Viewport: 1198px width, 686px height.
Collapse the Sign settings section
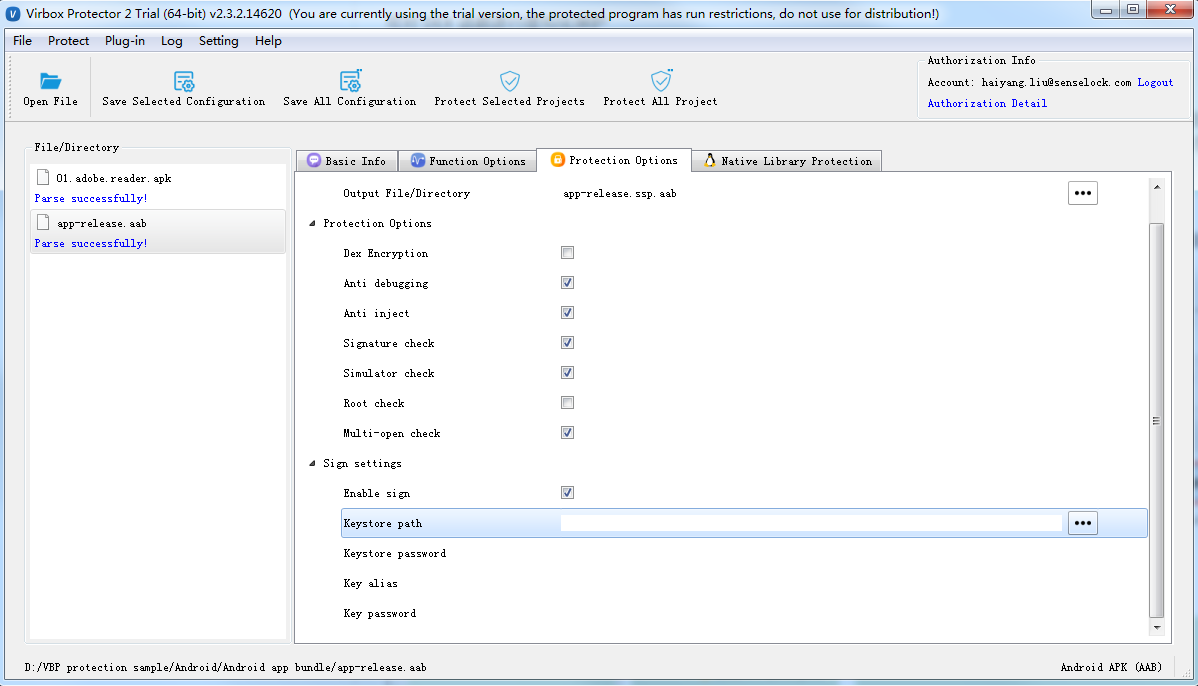coord(312,463)
